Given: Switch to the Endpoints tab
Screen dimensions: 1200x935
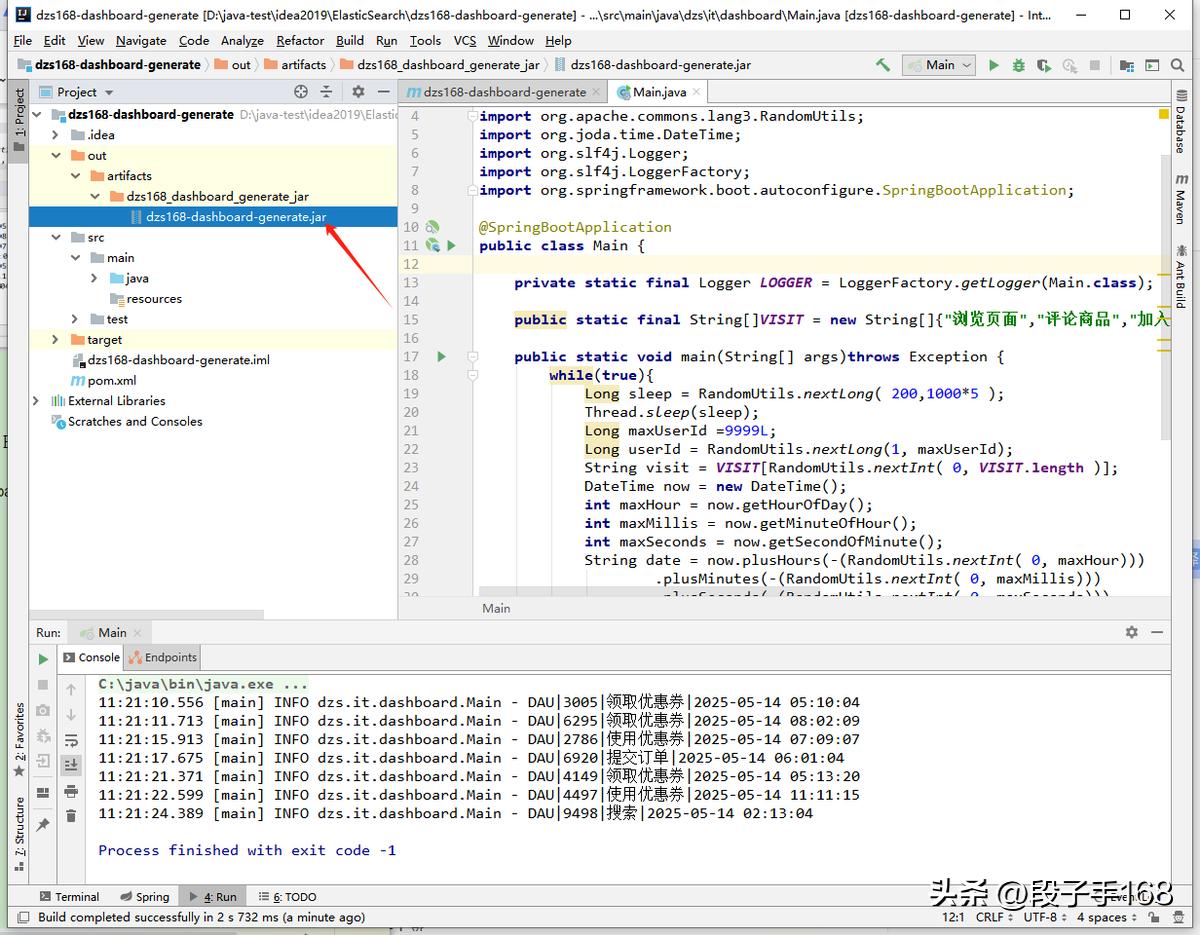Looking at the screenshot, I should [163, 657].
